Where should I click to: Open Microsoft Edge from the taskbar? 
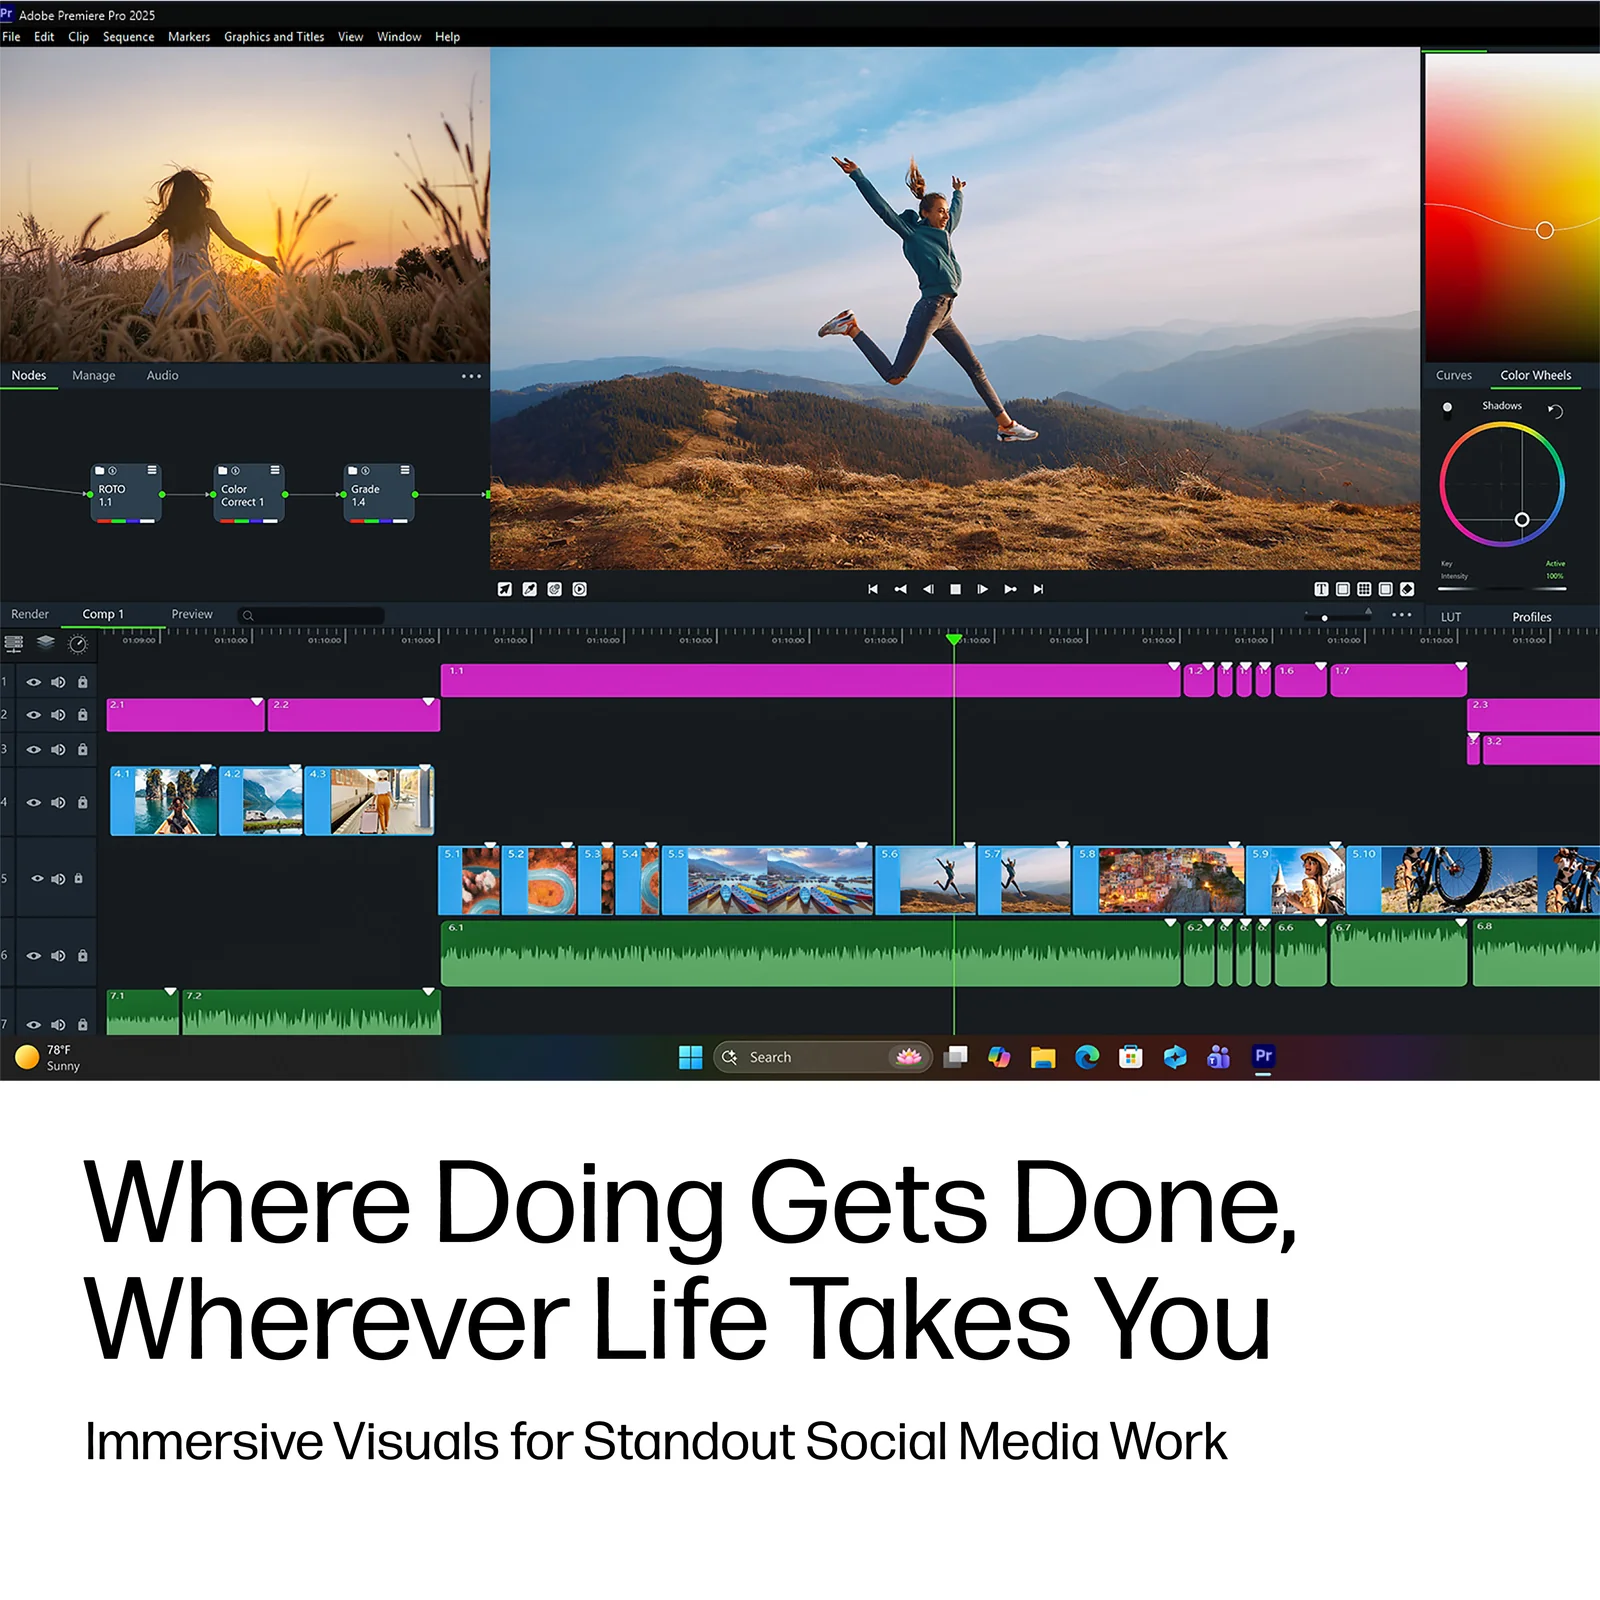1087,1057
